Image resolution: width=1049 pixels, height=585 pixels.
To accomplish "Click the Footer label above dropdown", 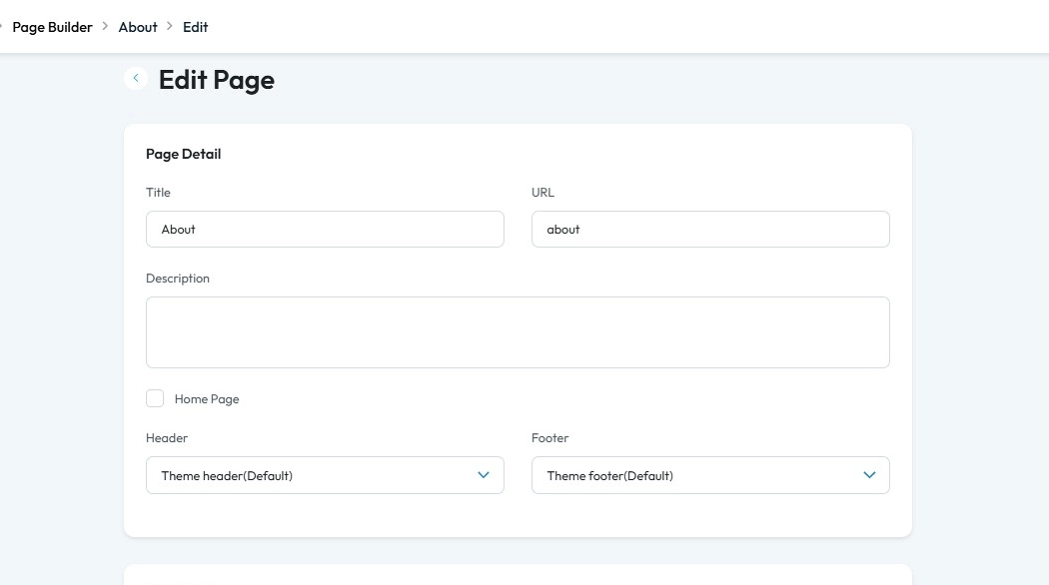I will pyautogui.click(x=550, y=438).
